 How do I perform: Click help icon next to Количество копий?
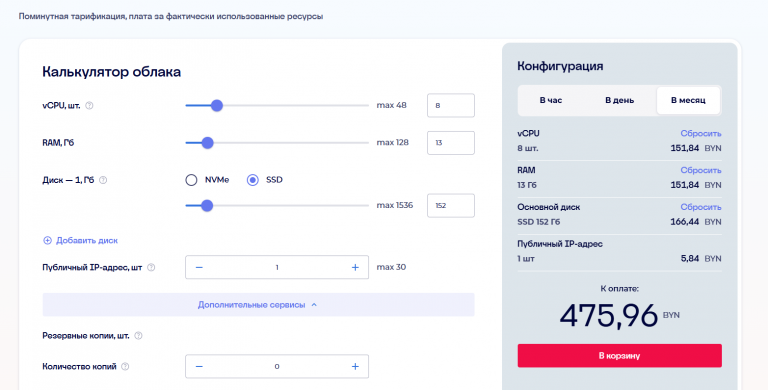pos(125,366)
